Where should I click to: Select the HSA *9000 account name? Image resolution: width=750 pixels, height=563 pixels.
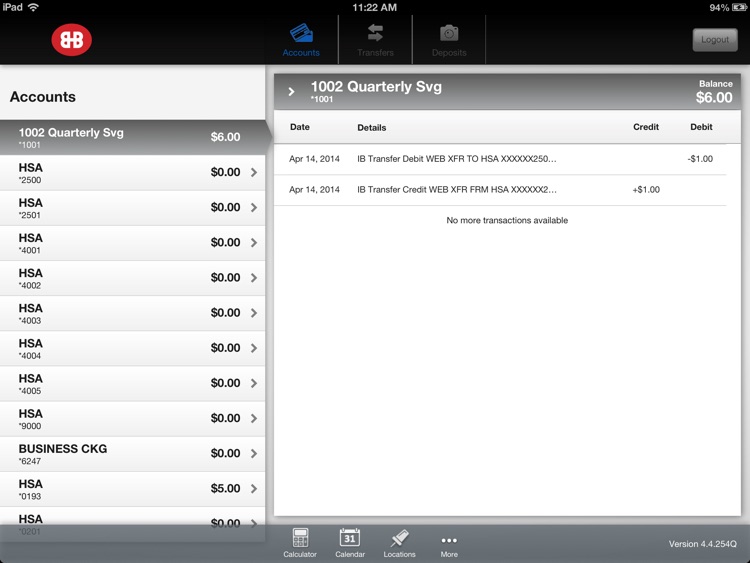coord(31,414)
